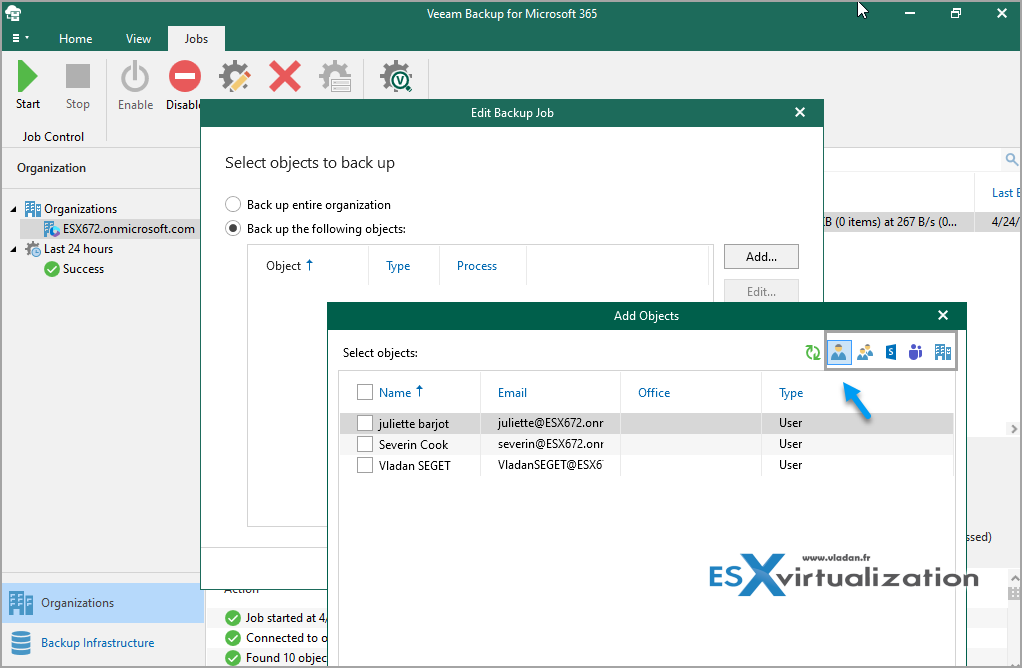The width and height of the screenshot is (1022, 668).
Task: Click the search magnifier icon
Action: (x=1011, y=159)
